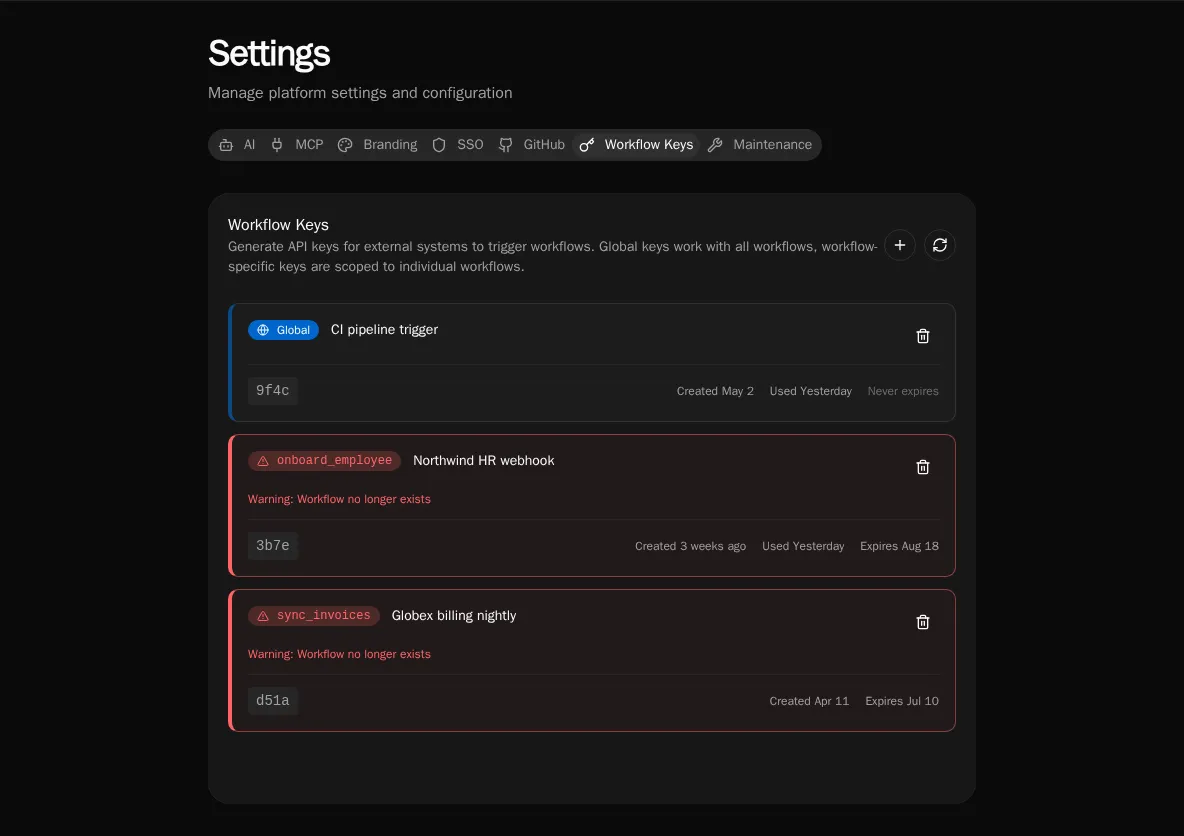The height and width of the screenshot is (836, 1184).
Task: Click the key icon beside Workflow Keys
Action: point(587,145)
